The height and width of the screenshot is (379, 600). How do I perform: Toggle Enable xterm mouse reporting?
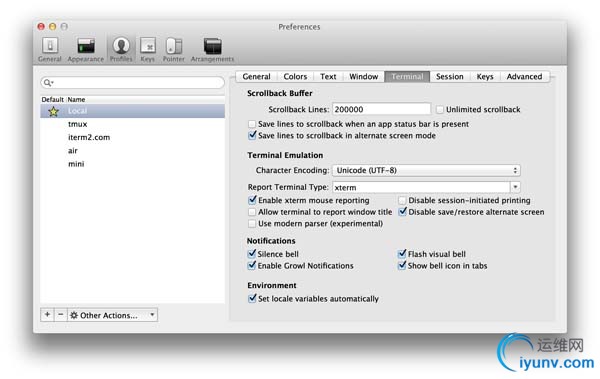(252, 200)
